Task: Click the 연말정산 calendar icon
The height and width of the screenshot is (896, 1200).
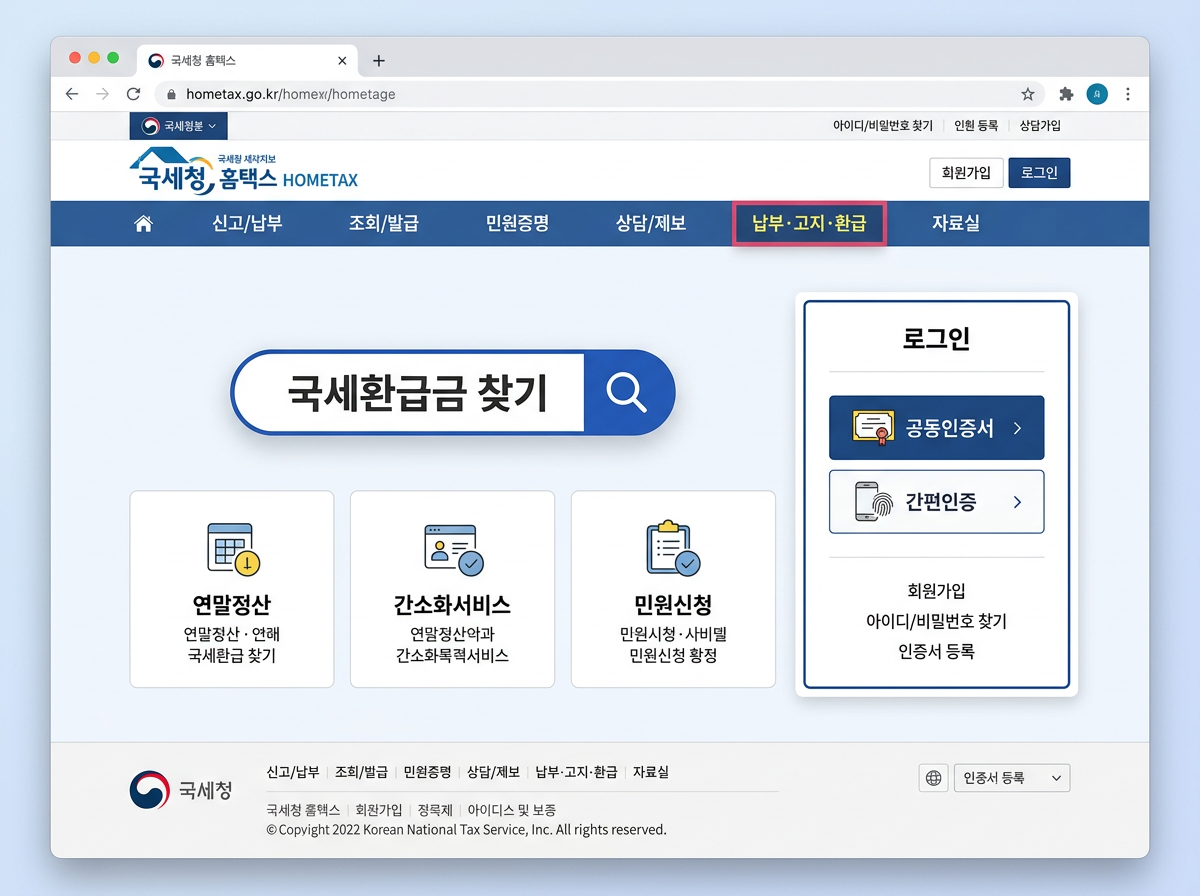Action: pyautogui.click(x=232, y=549)
